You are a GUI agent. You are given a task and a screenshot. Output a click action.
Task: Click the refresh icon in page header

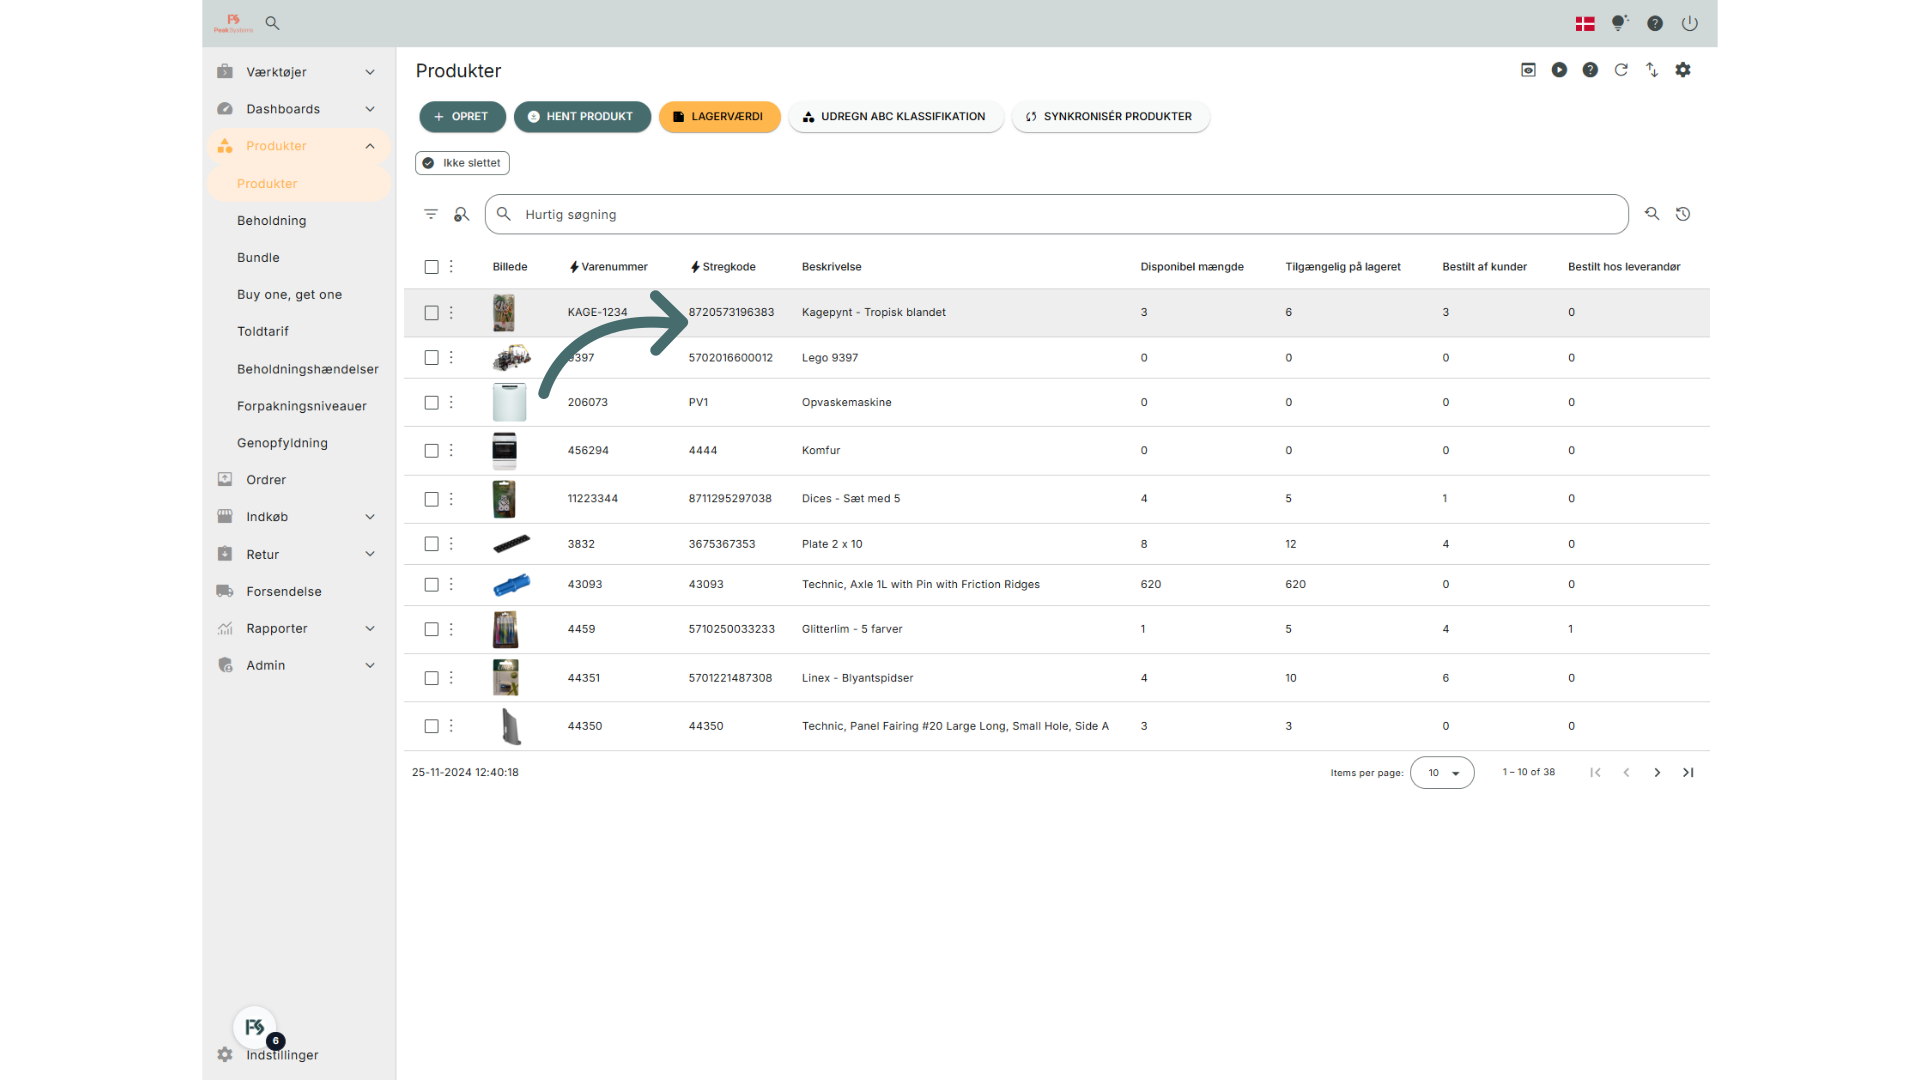[x=1621, y=70]
